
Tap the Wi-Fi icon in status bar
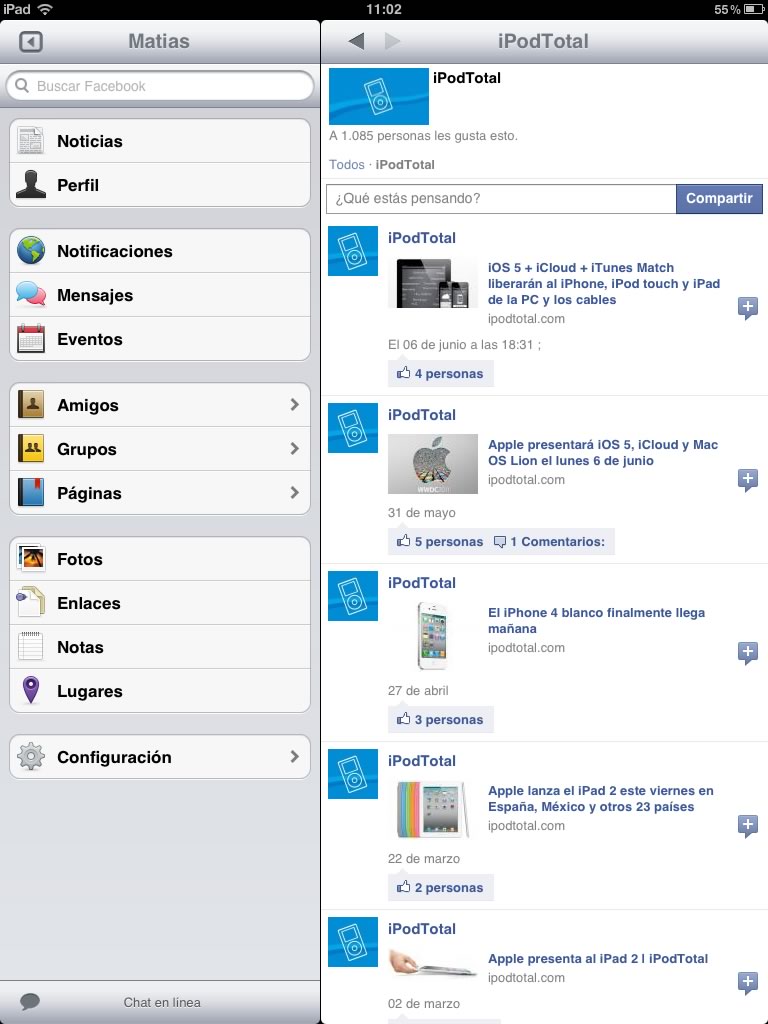(x=44, y=9)
